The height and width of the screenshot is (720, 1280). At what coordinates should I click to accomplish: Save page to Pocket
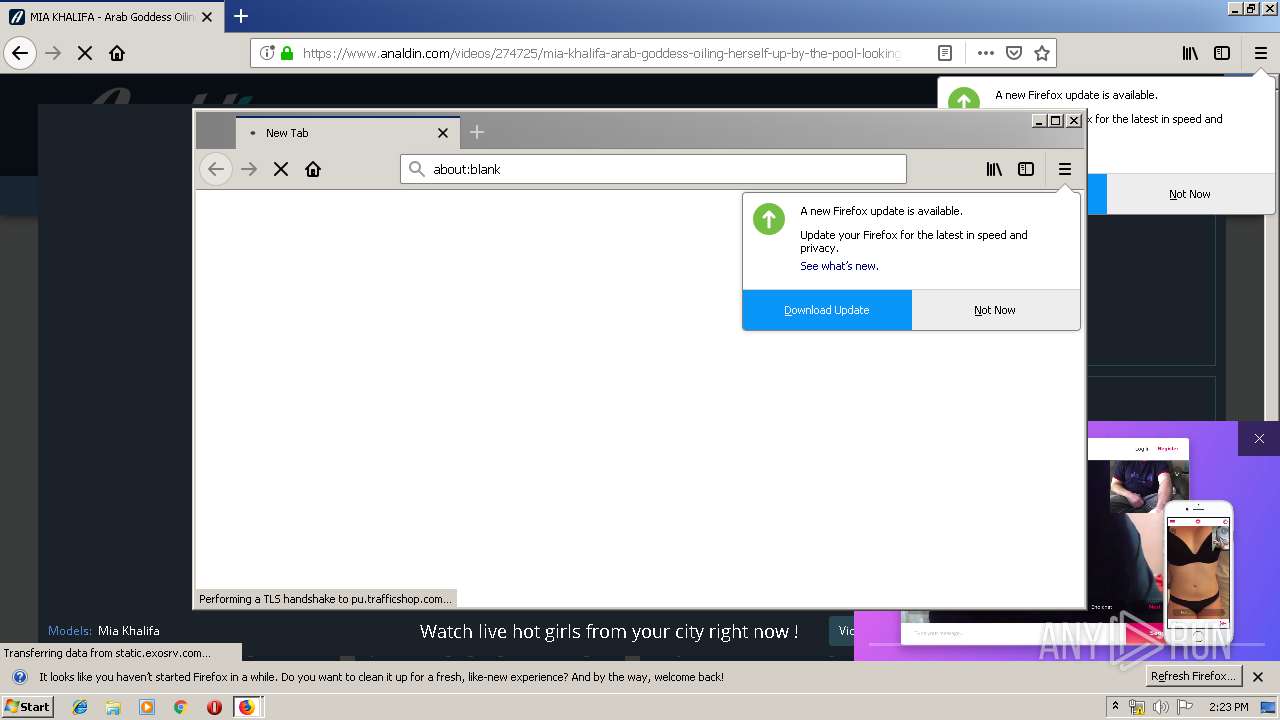[x=1014, y=53]
